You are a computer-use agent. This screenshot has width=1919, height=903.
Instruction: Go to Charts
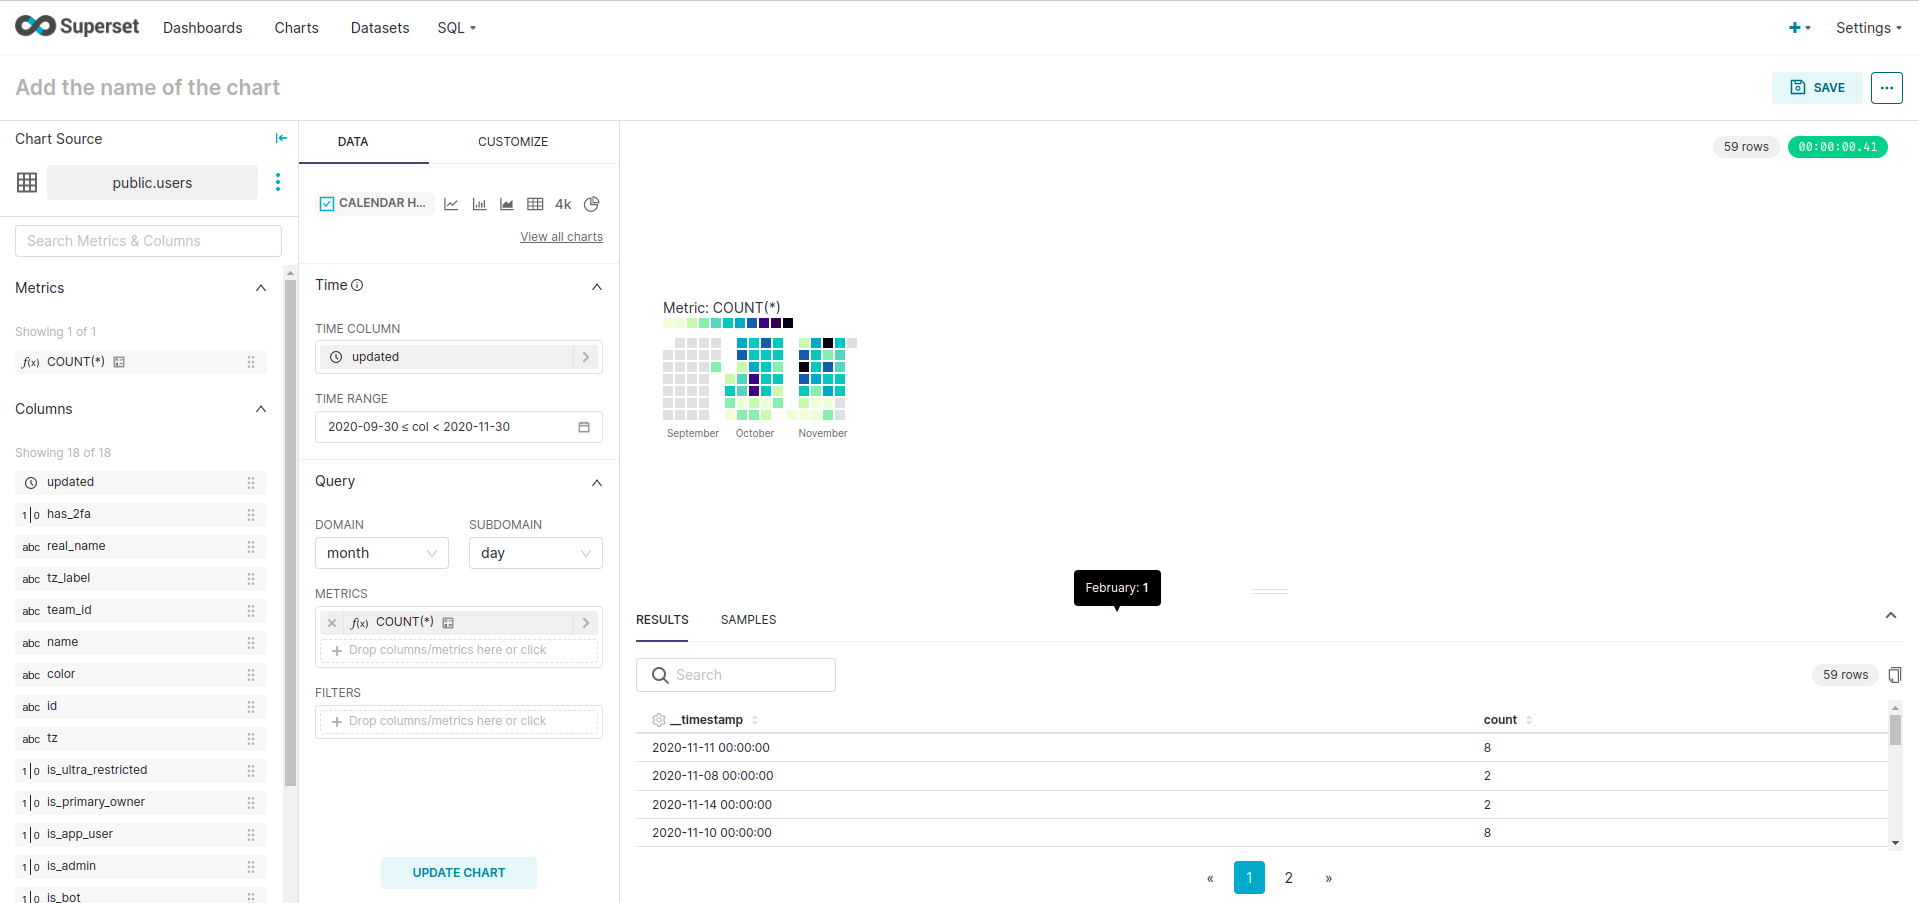point(297,28)
